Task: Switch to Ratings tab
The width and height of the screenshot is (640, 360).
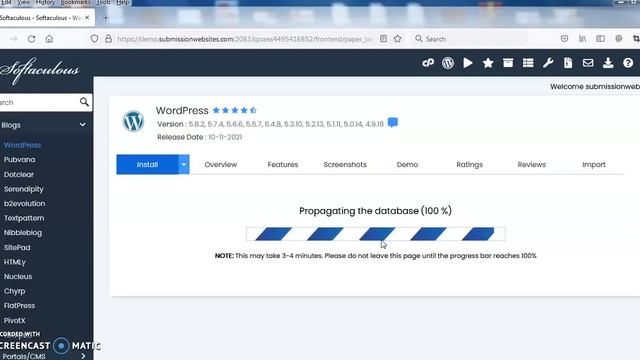Action: point(469,164)
